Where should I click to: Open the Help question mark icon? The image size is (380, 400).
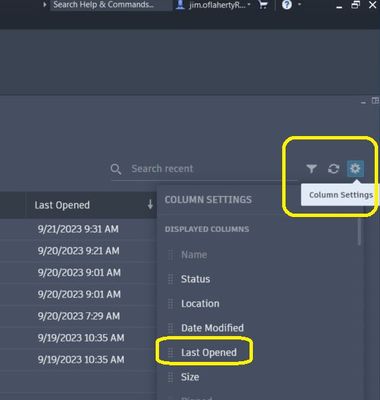287,5
